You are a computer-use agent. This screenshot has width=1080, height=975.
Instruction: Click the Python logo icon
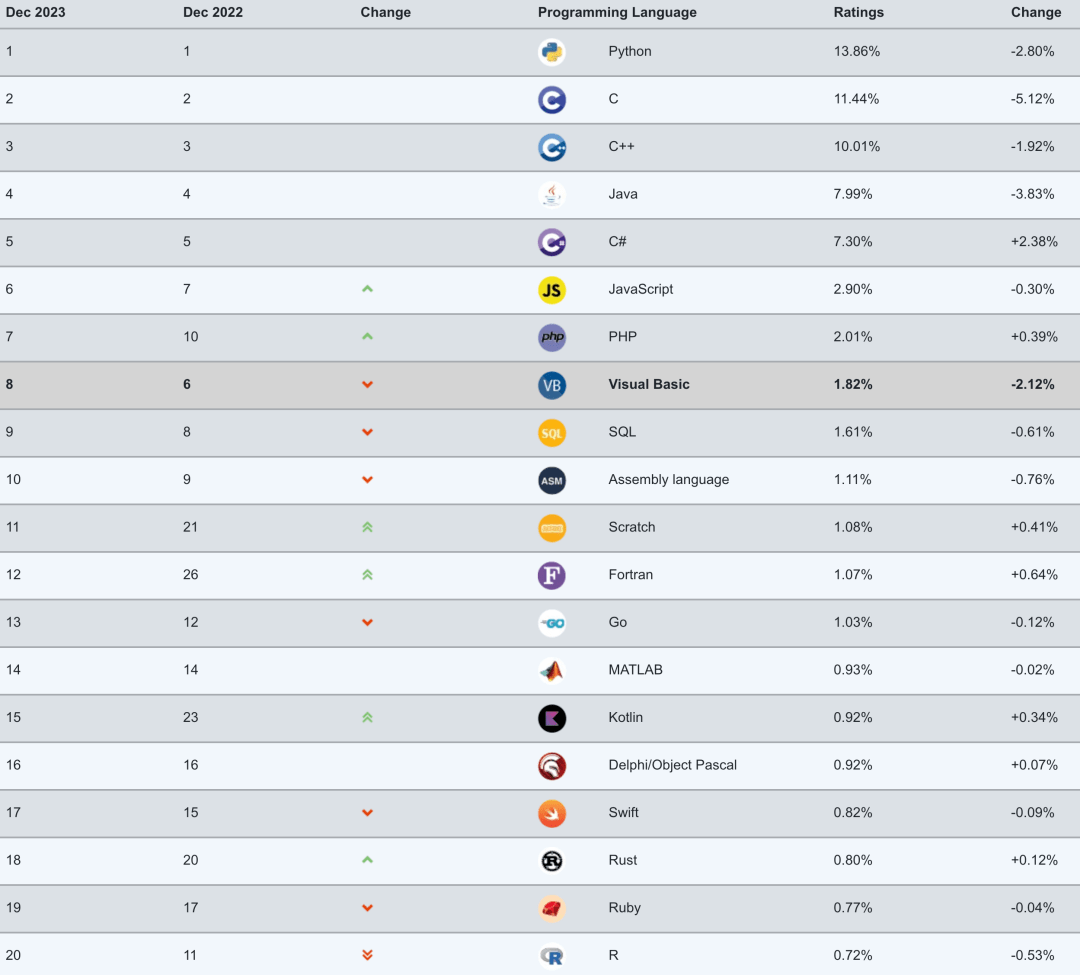pos(552,52)
